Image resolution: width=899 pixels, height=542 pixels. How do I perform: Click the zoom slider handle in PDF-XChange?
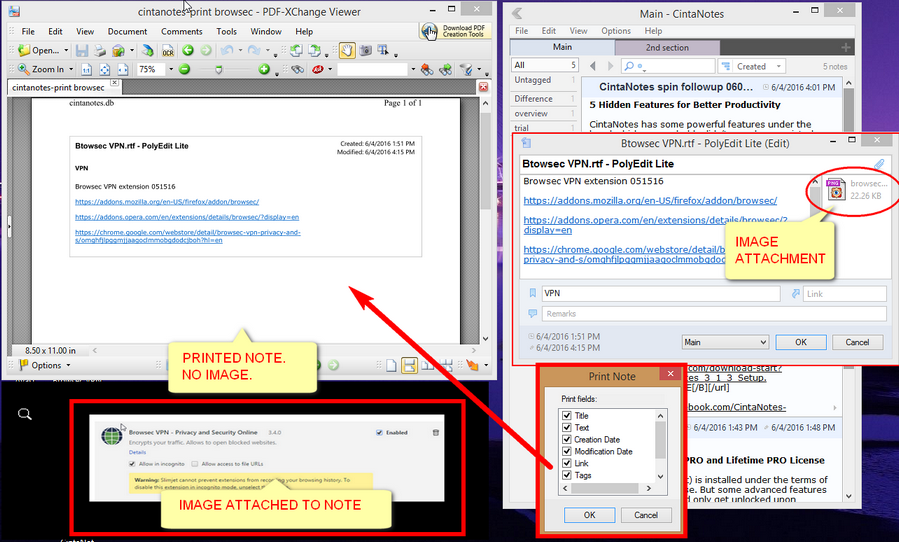click(x=218, y=70)
